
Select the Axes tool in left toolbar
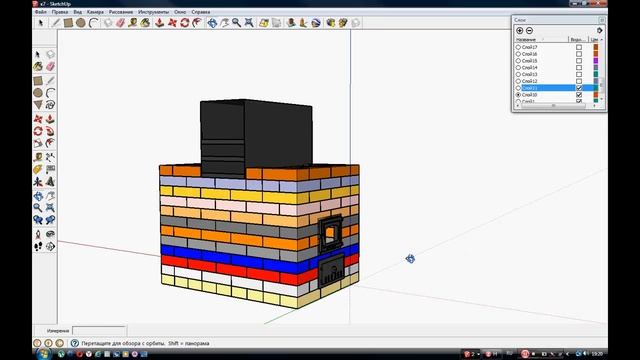[38, 182]
